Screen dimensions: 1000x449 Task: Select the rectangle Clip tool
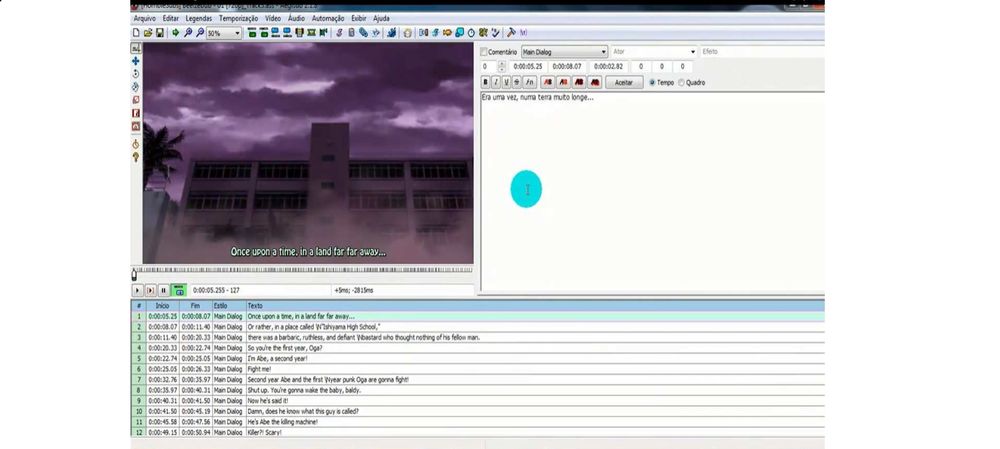pyautogui.click(x=135, y=113)
